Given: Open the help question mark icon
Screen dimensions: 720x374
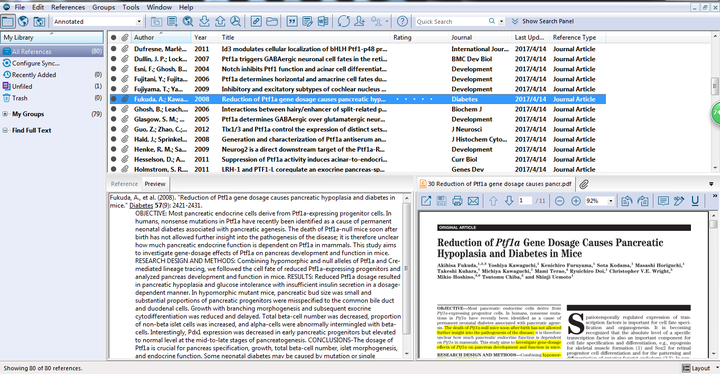Looking at the screenshot, I should click(402, 21).
